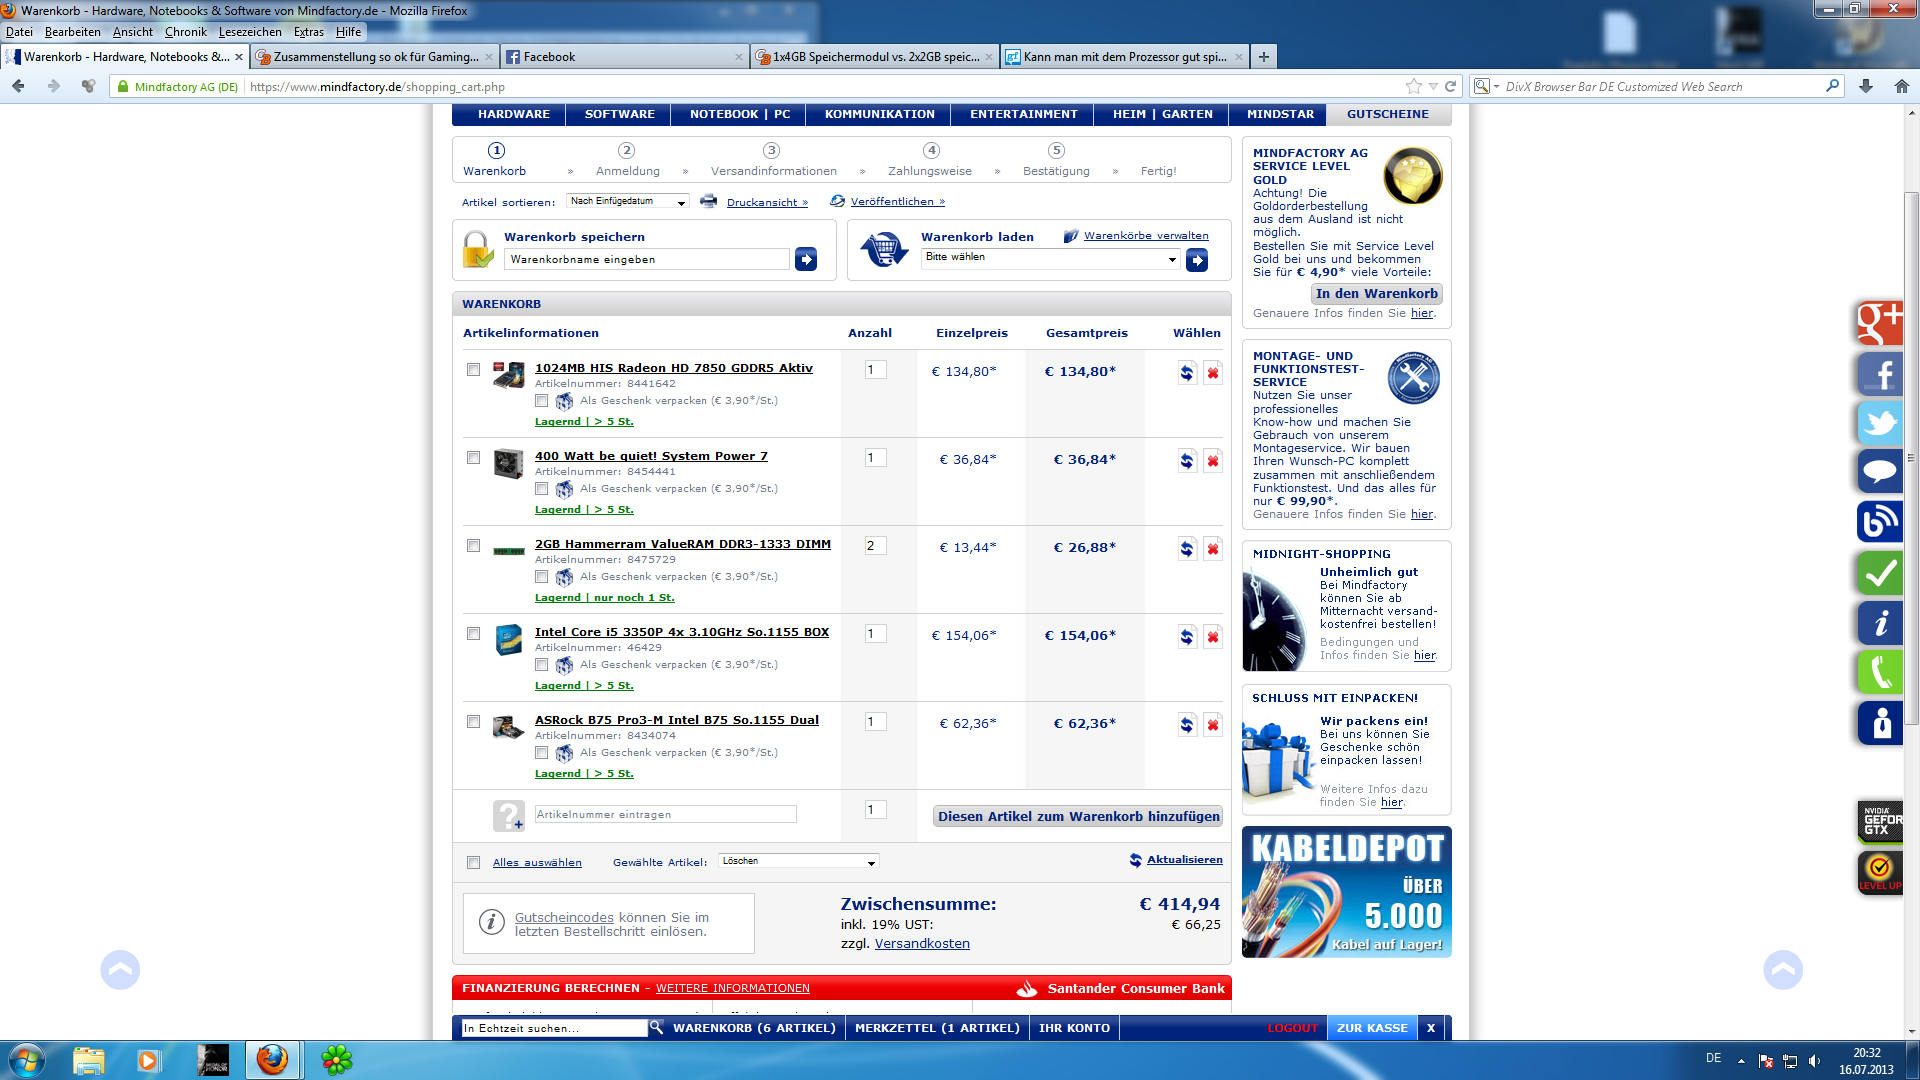Focus the Artikelnummer eintragen field

666,814
